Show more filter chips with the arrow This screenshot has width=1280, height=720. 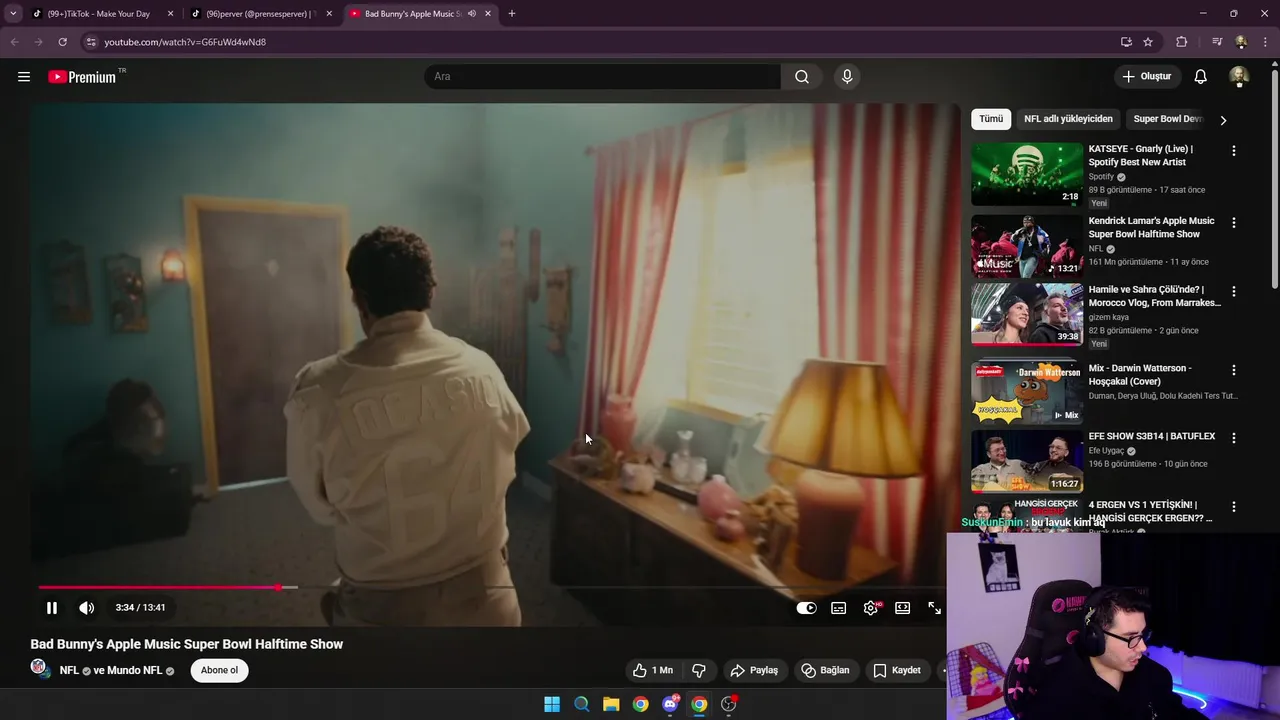pos(1223,120)
